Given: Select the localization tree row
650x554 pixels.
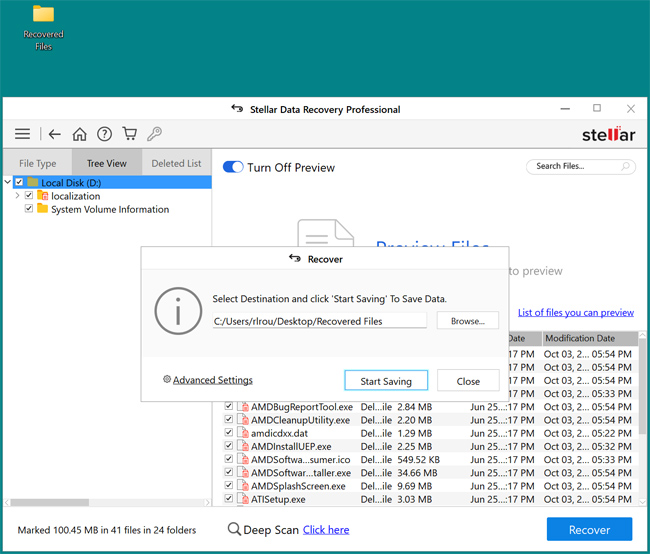Looking at the screenshot, I should [75, 196].
